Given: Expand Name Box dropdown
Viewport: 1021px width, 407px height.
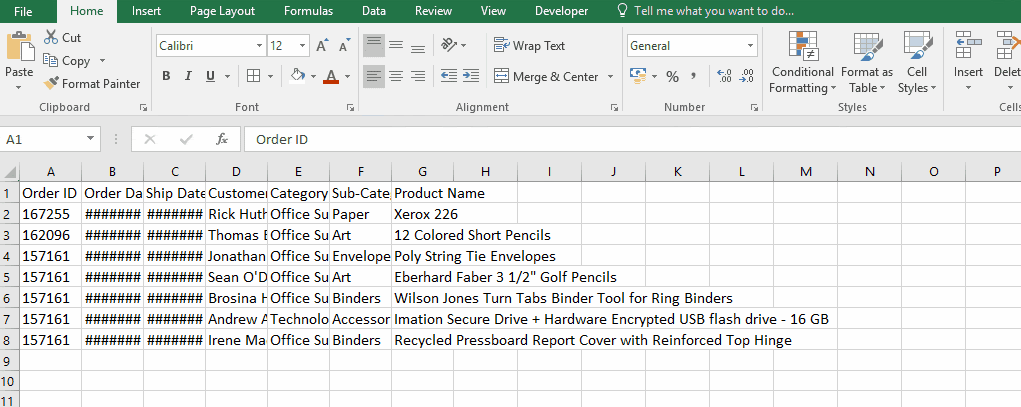Looking at the screenshot, I should pos(90,139).
